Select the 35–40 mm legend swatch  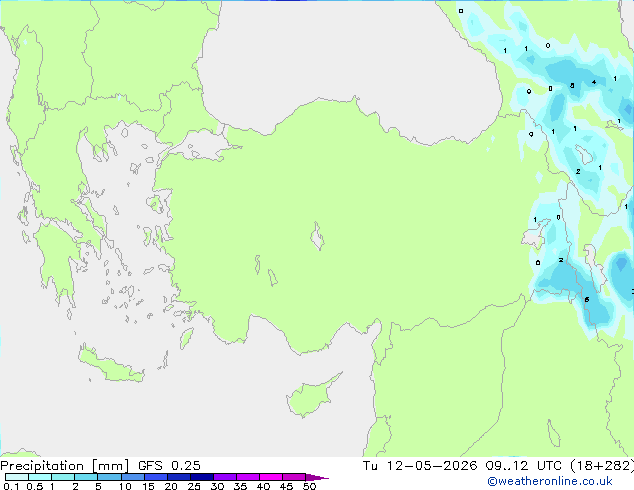click(248, 477)
